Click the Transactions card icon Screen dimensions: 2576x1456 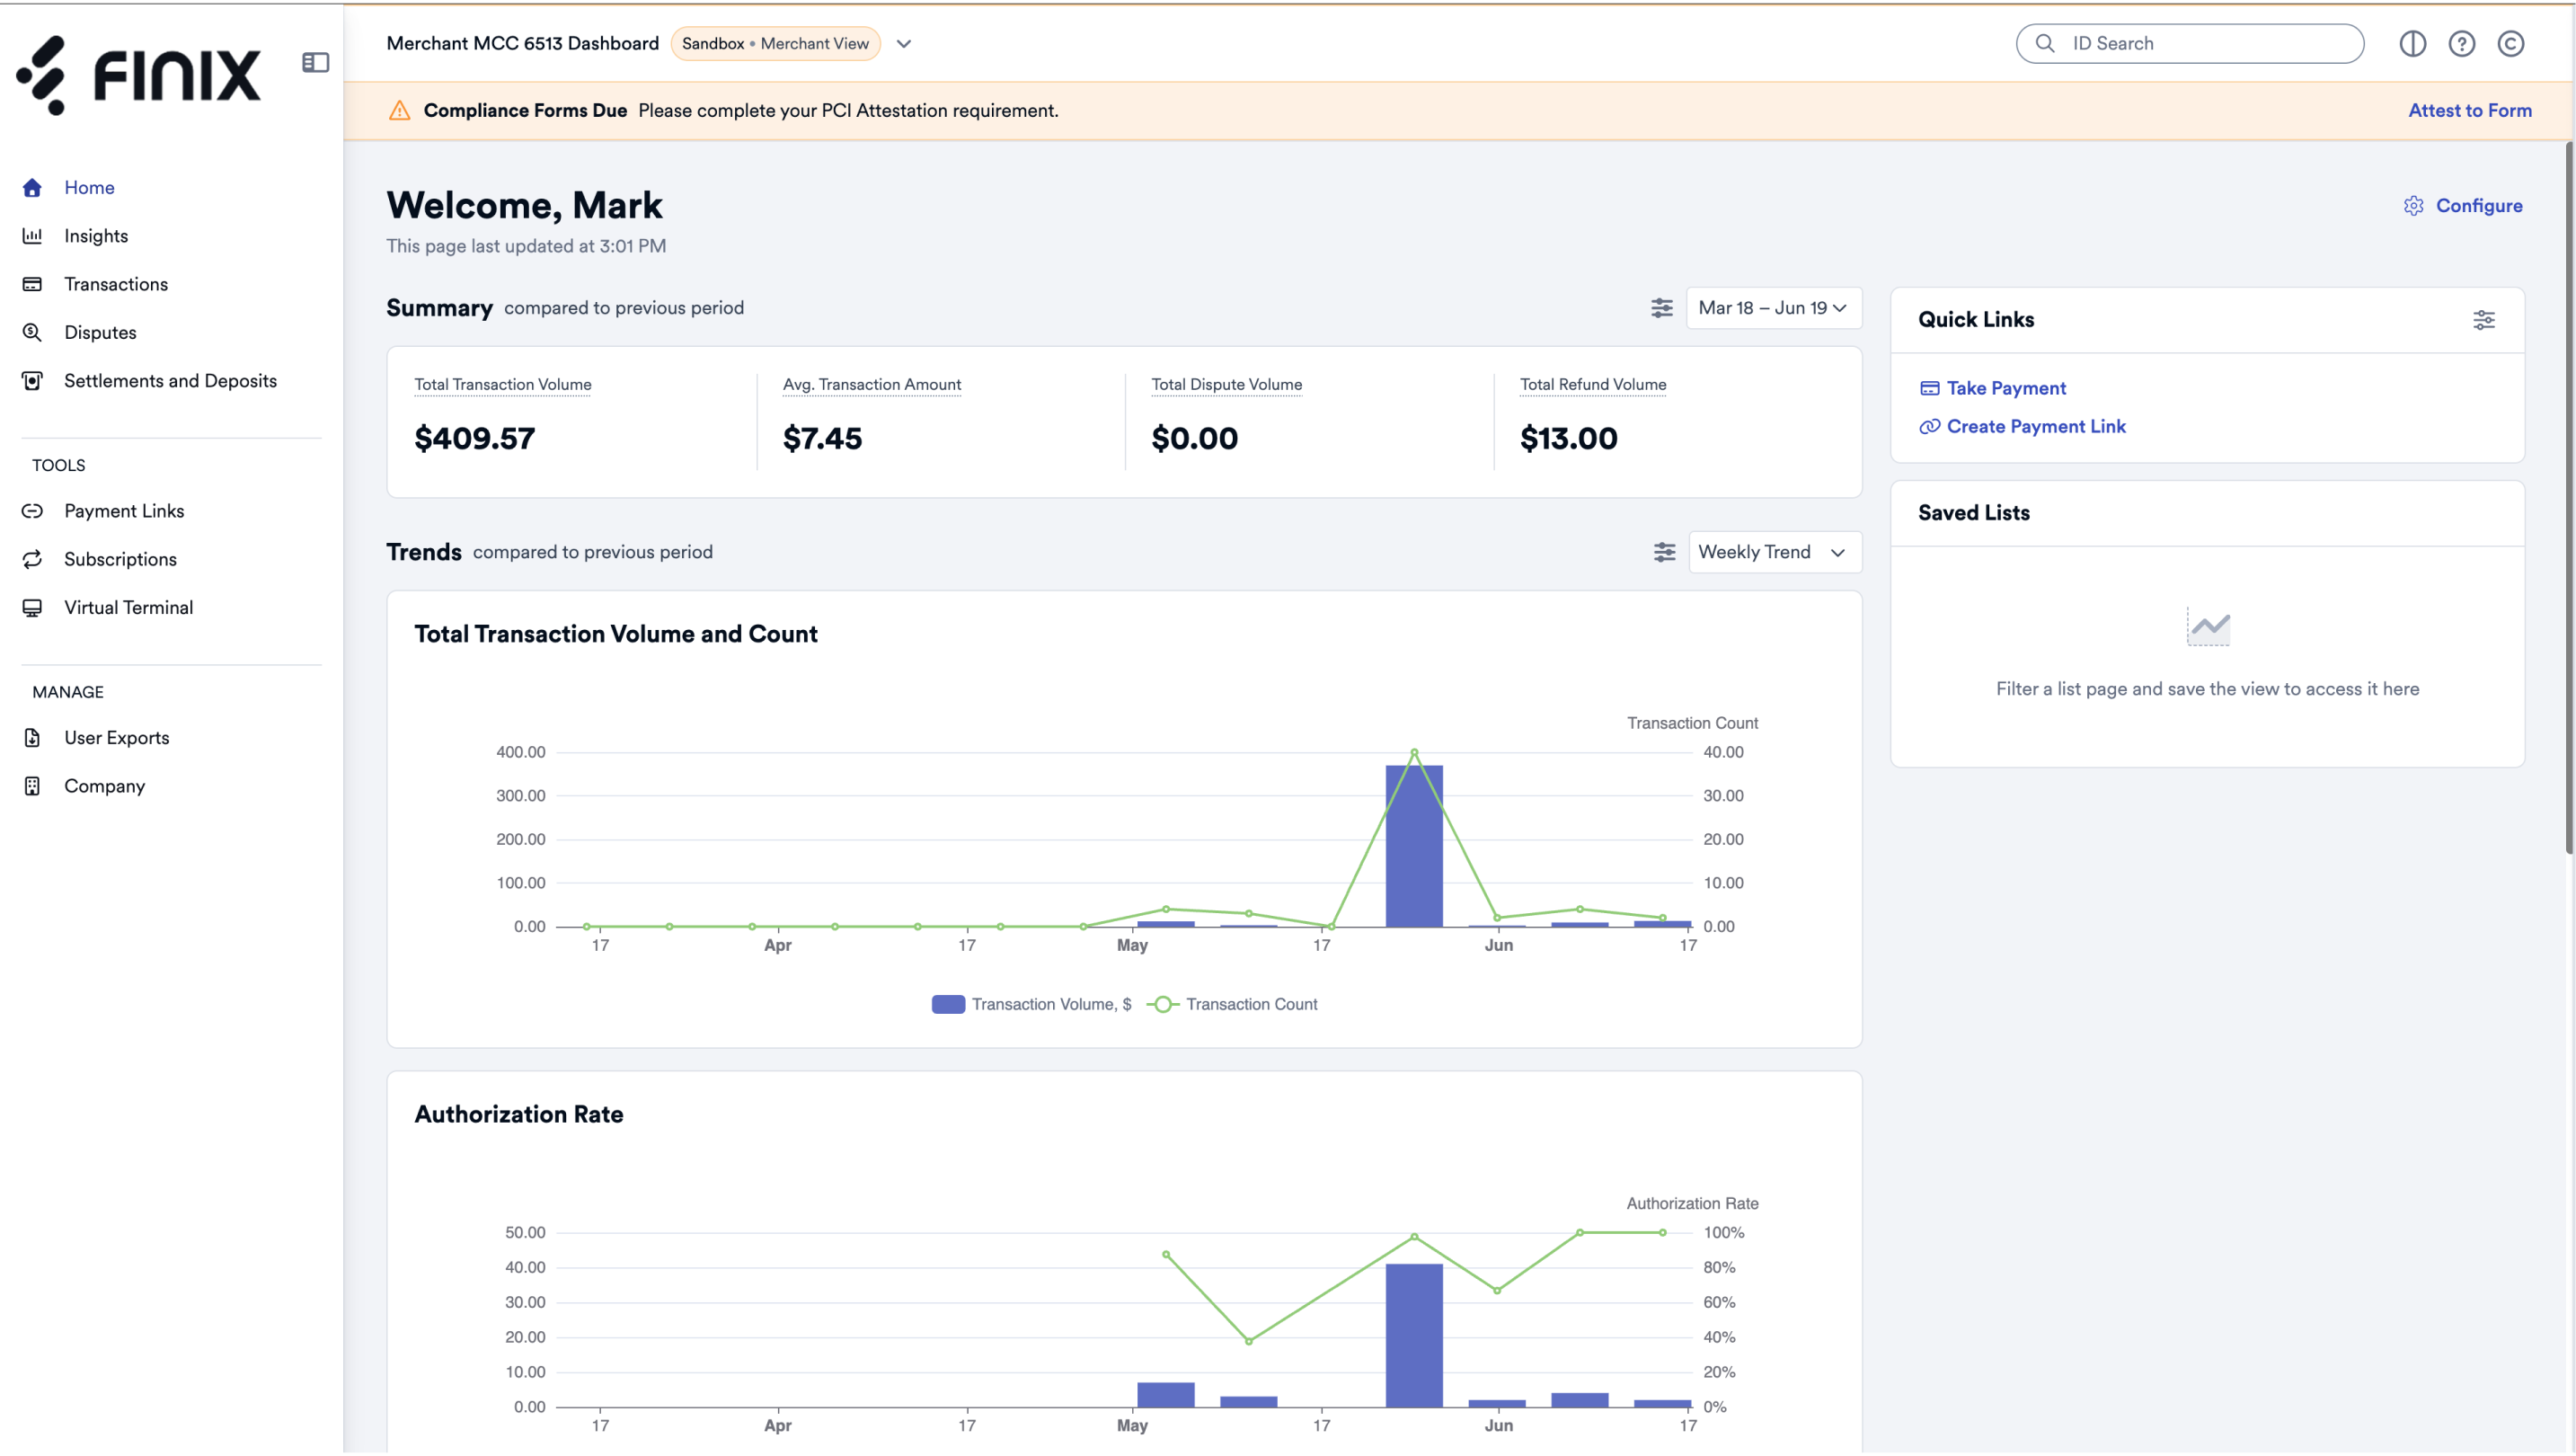tap(32, 284)
